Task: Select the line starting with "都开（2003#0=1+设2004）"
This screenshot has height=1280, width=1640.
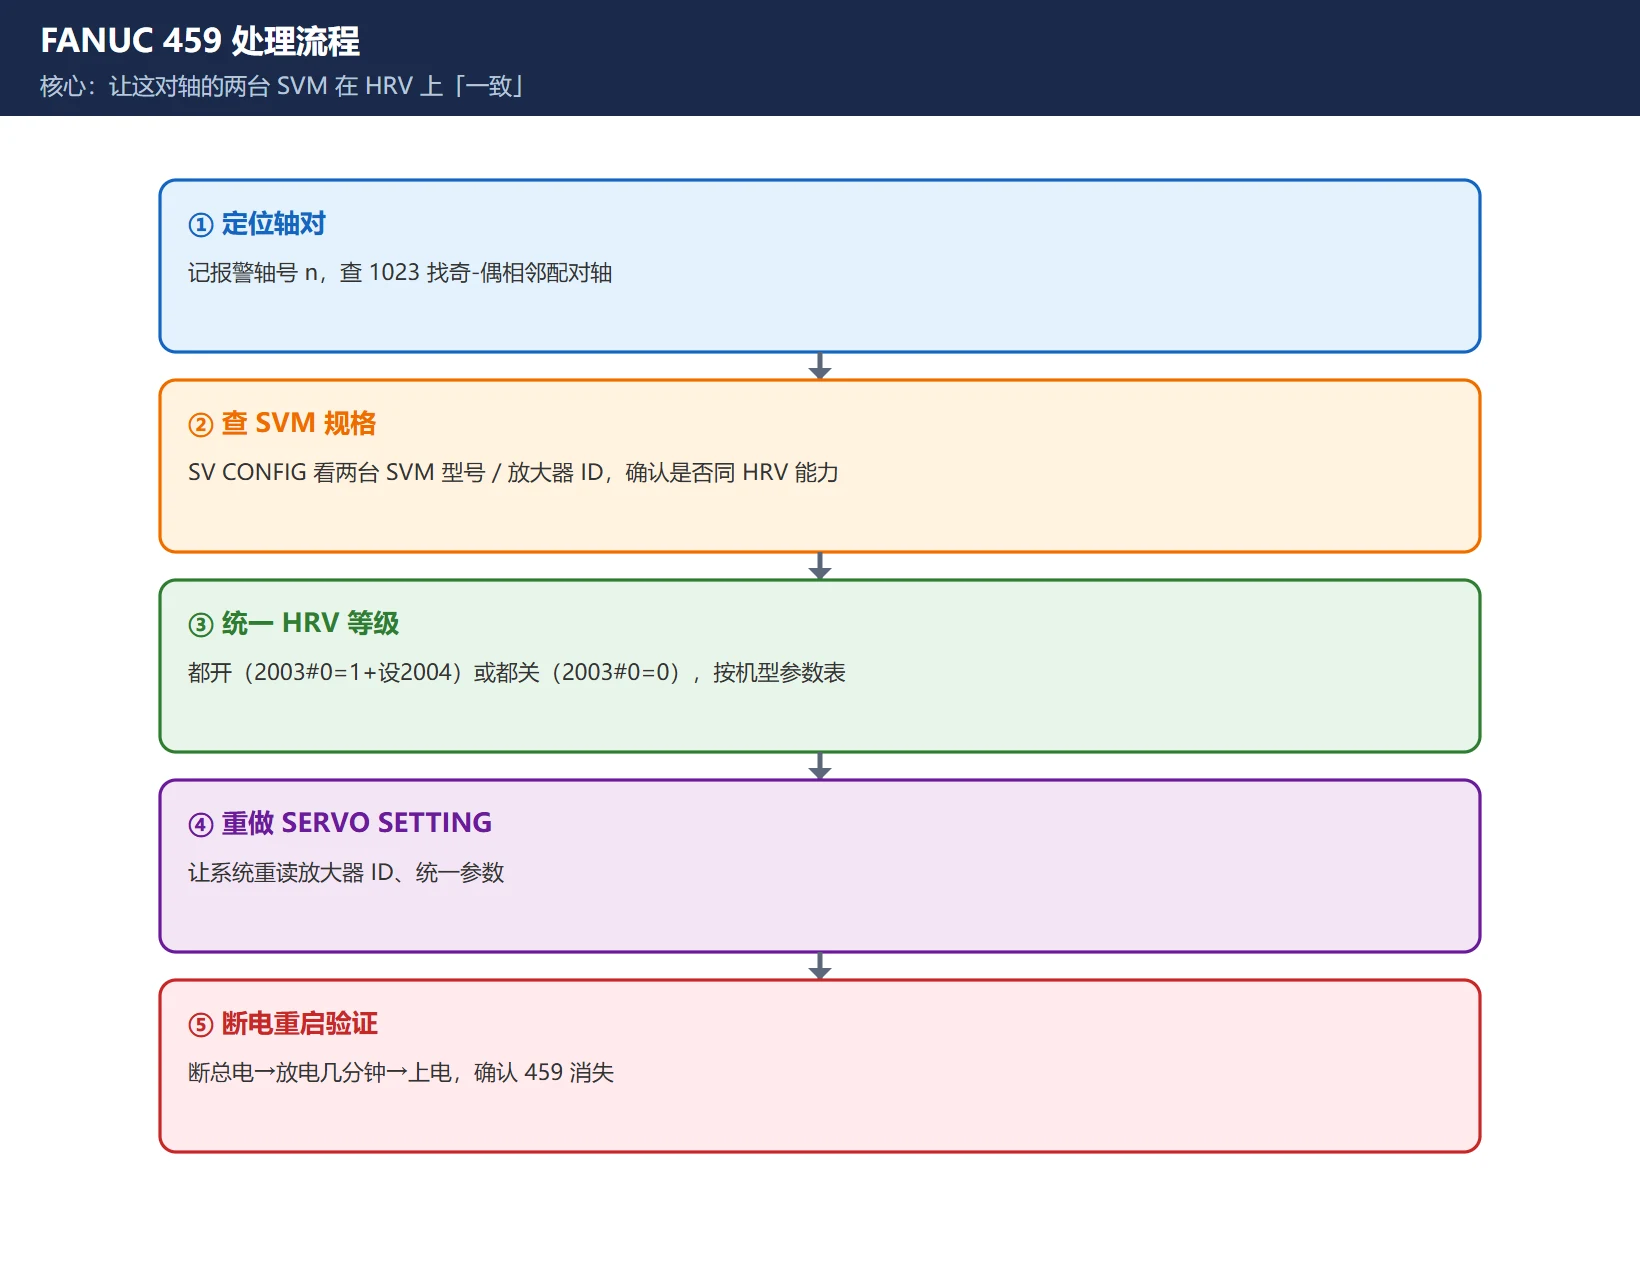Action: tap(517, 673)
